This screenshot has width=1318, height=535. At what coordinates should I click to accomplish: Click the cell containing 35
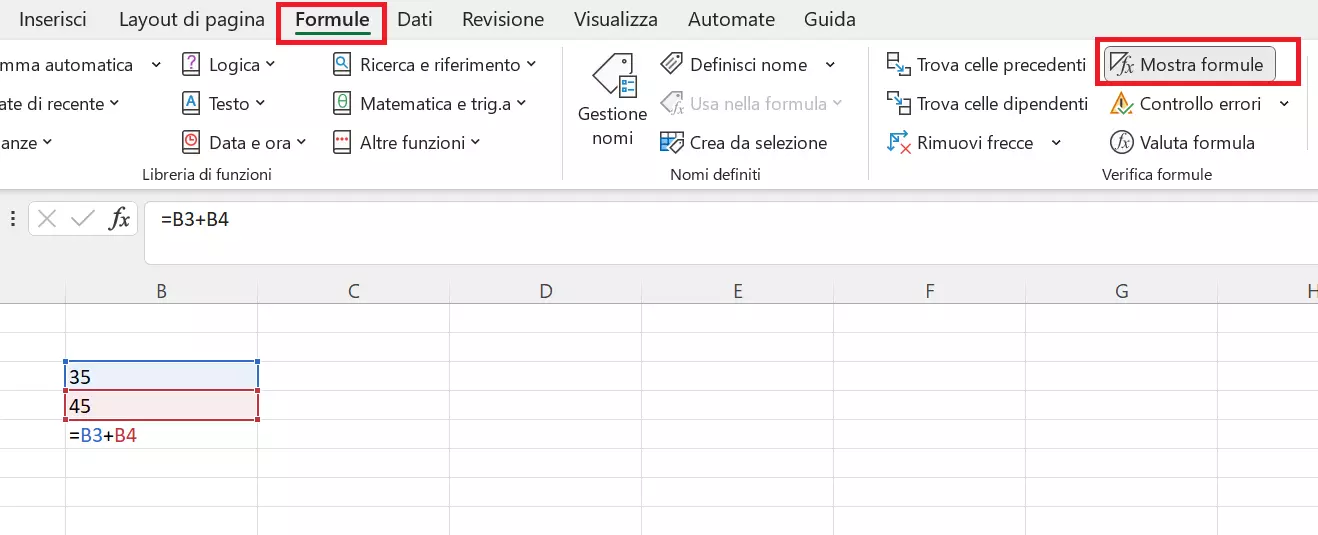point(161,376)
